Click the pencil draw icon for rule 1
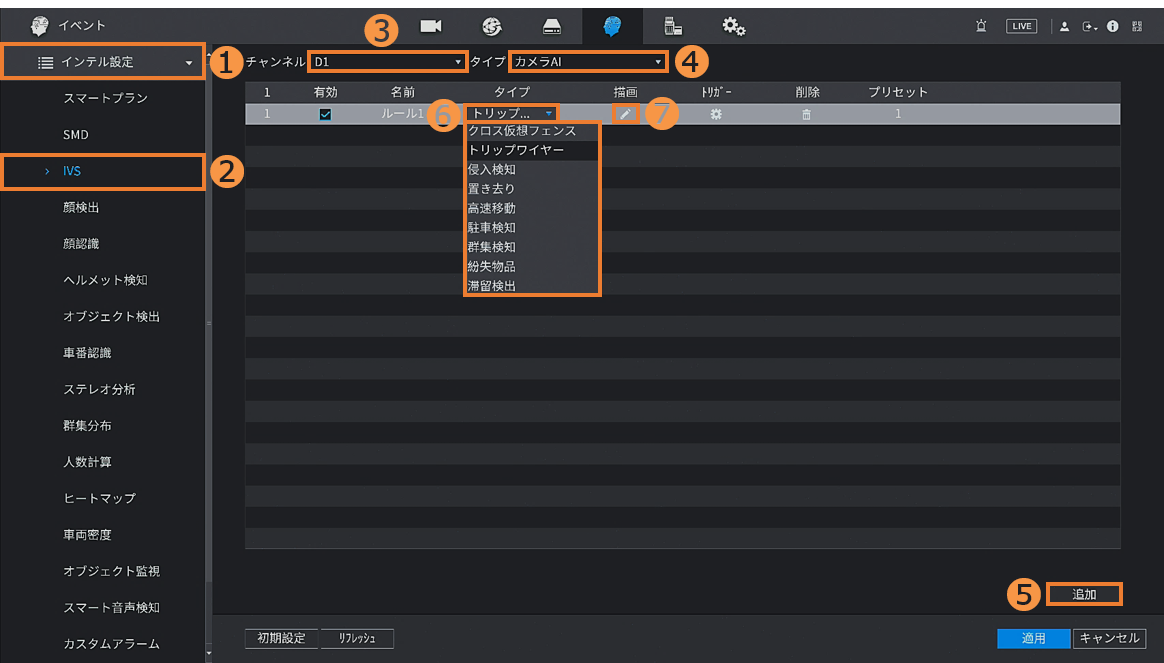This screenshot has height=663, width=1164. [x=625, y=114]
